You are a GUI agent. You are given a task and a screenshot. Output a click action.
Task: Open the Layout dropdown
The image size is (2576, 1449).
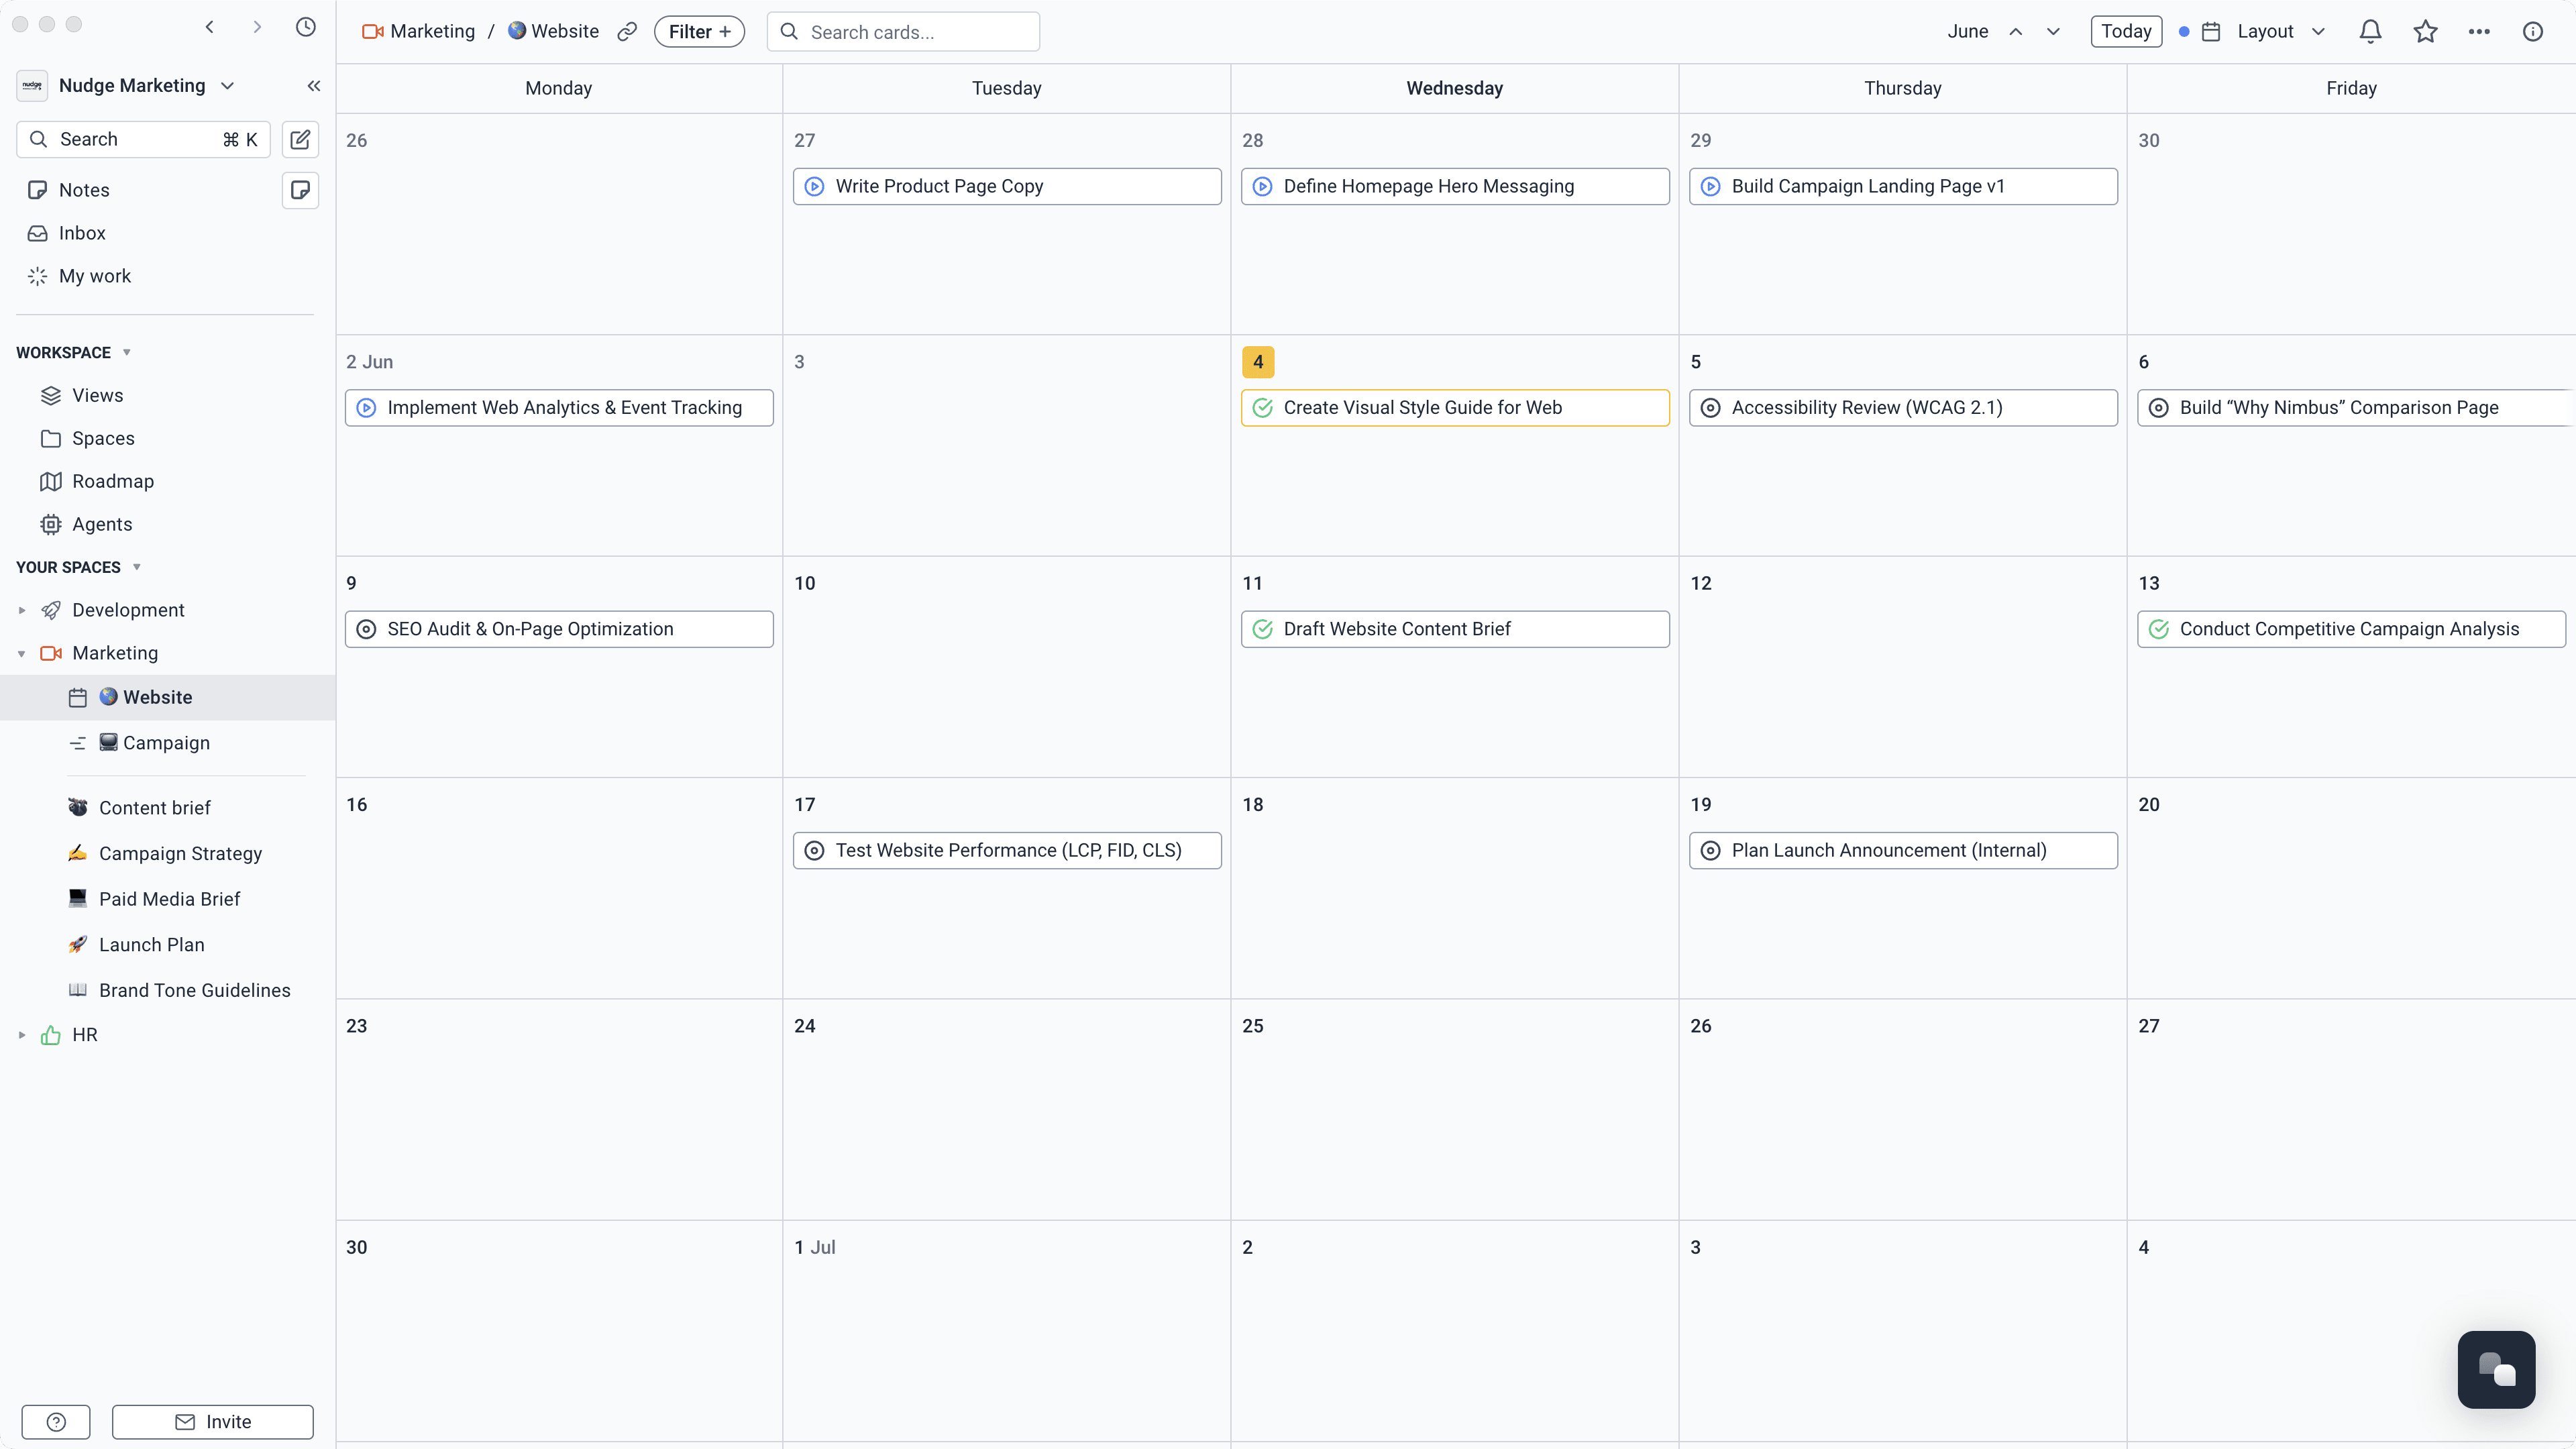2264,32
